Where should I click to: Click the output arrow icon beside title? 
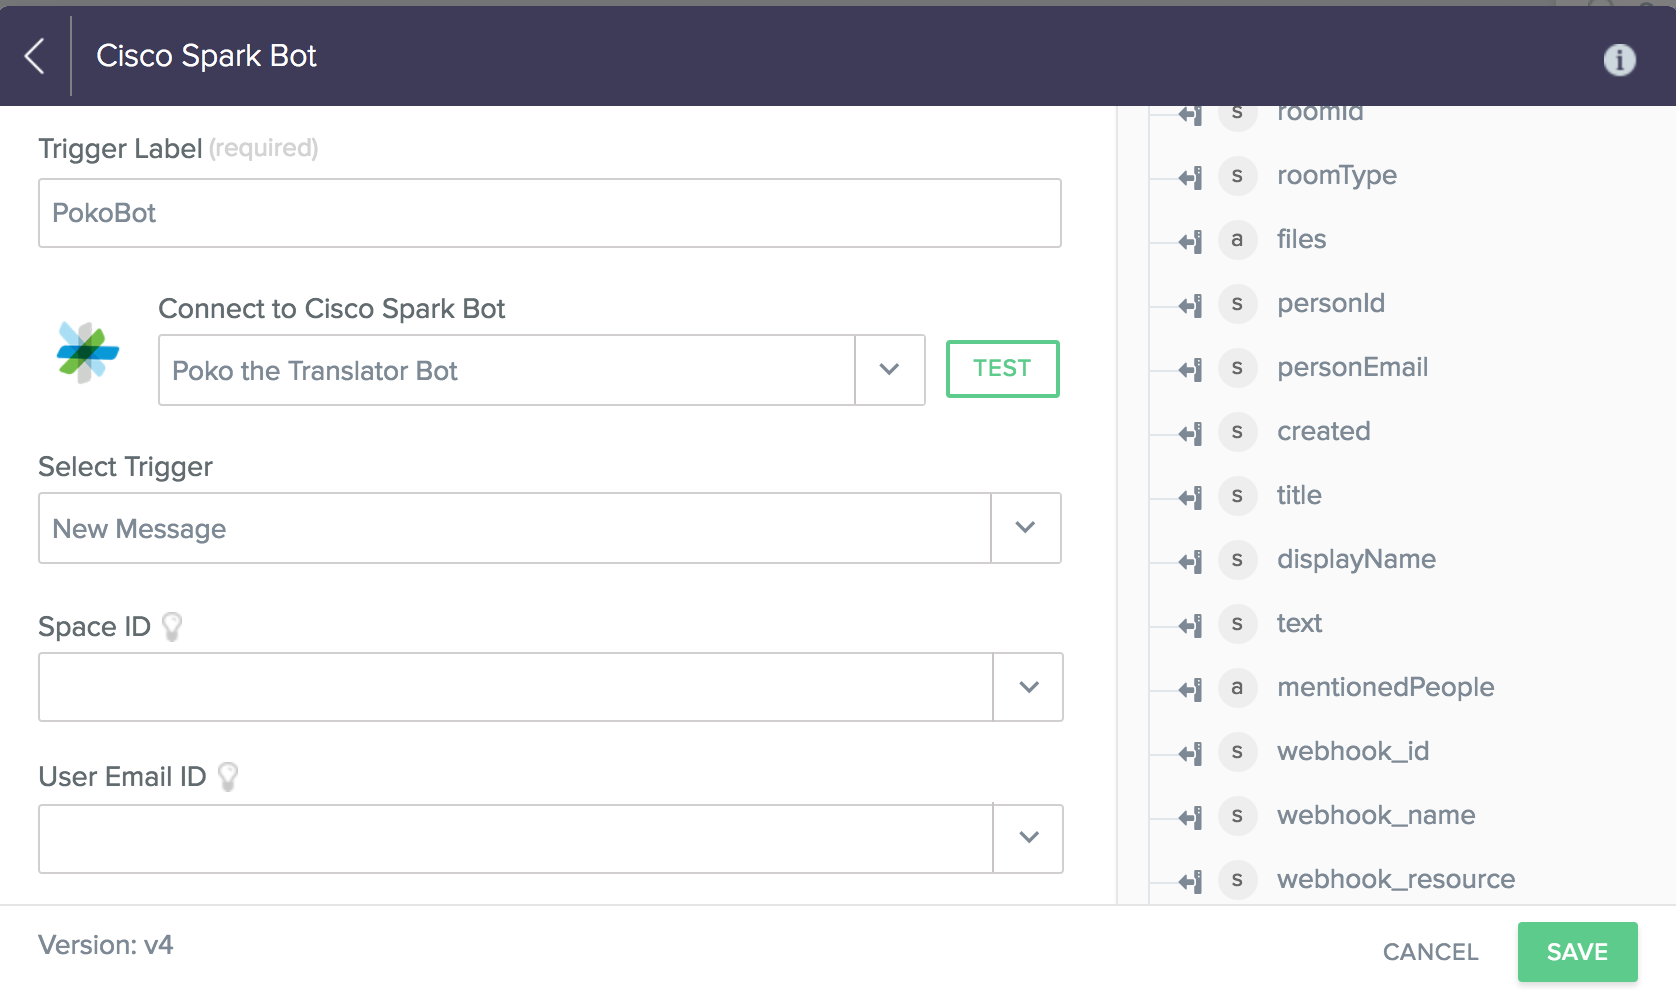click(x=1190, y=497)
